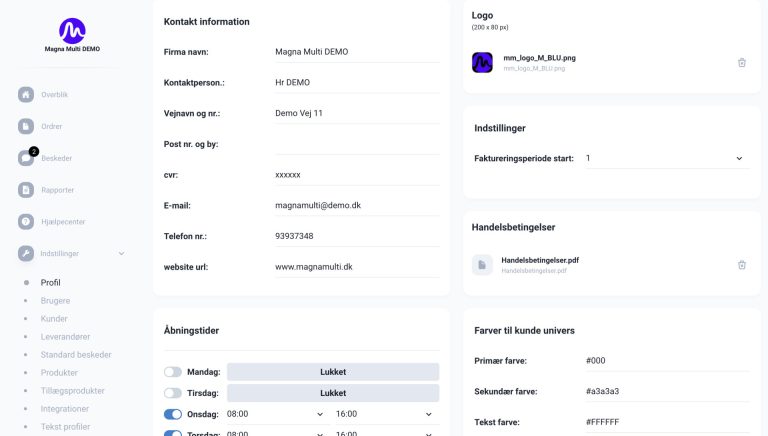Select Integrationer submenu item
Viewport: 768px width, 436px height.
(x=65, y=409)
